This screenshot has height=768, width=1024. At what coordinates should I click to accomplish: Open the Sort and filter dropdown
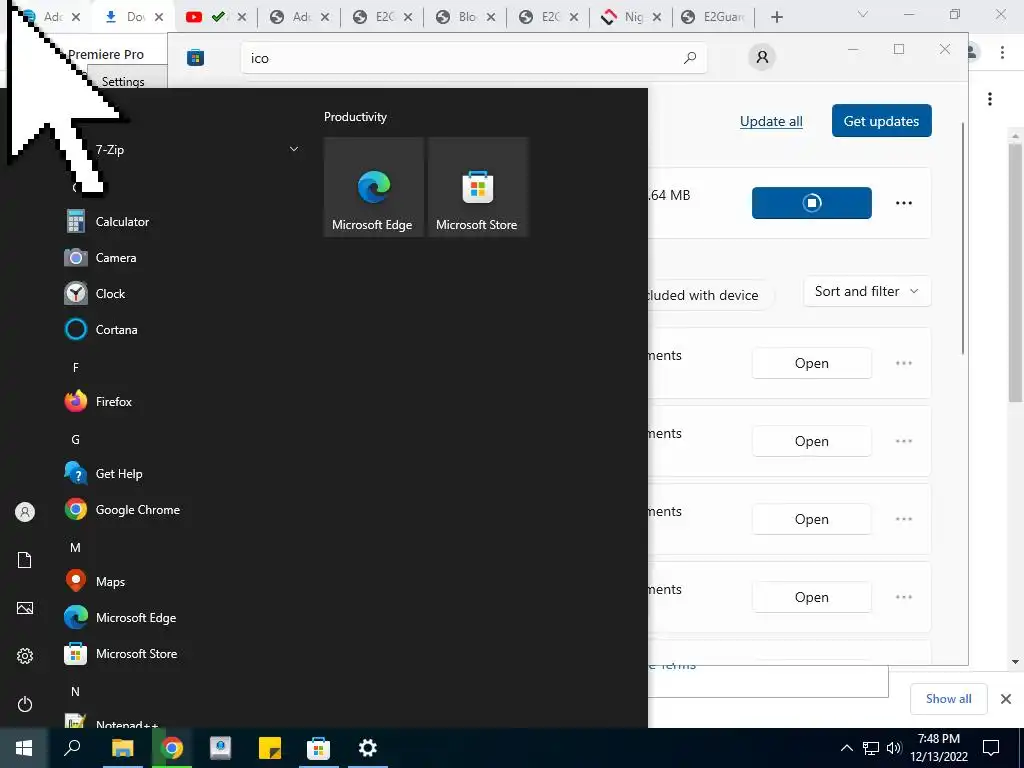coord(867,291)
